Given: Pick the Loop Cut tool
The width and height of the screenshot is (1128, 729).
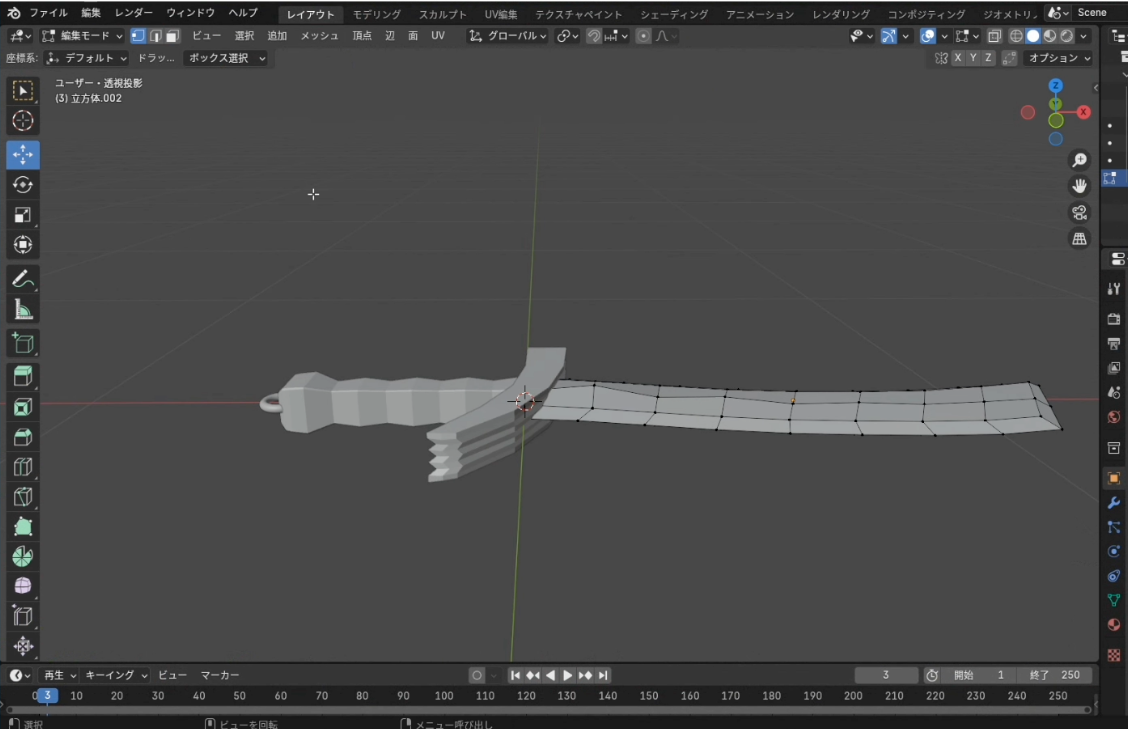Looking at the screenshot, I should [x=23, y=466].
